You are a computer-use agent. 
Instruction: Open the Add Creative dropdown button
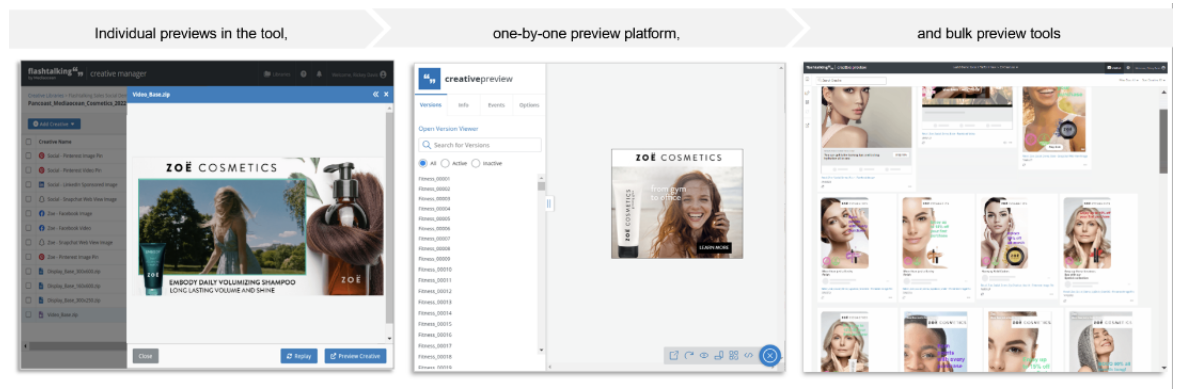point(54,124)
